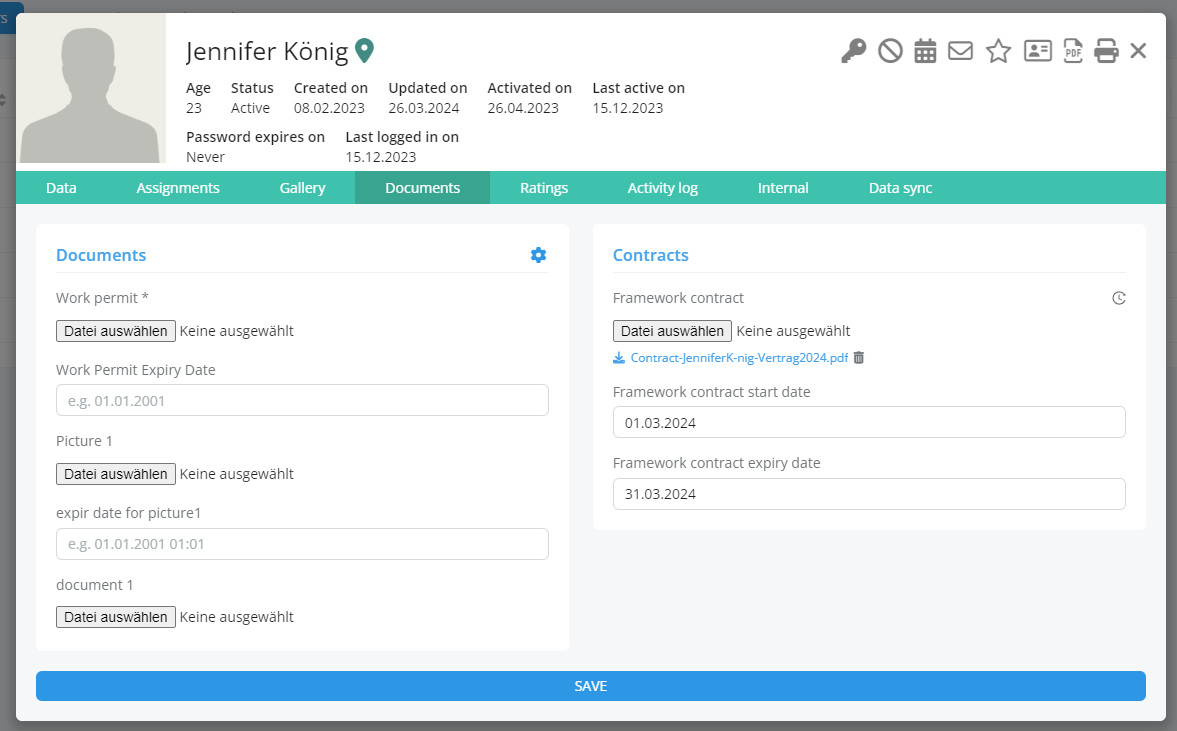This screenshot has width=1177, height=731.
Task: Open Documents section gear settings
Action: point(538,255)
